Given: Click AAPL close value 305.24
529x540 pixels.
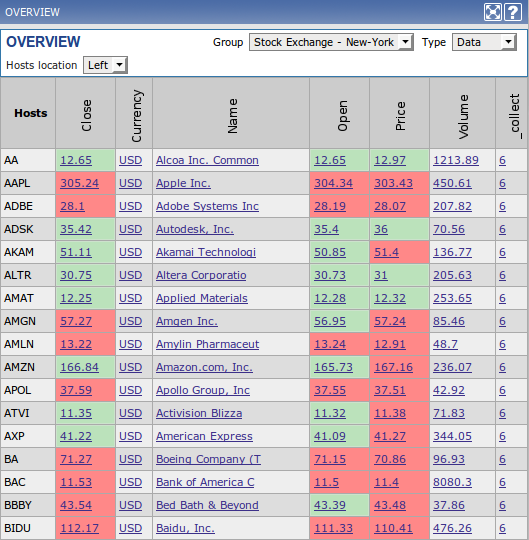Looking at the screenshot, I should click(x=80, y=183).
